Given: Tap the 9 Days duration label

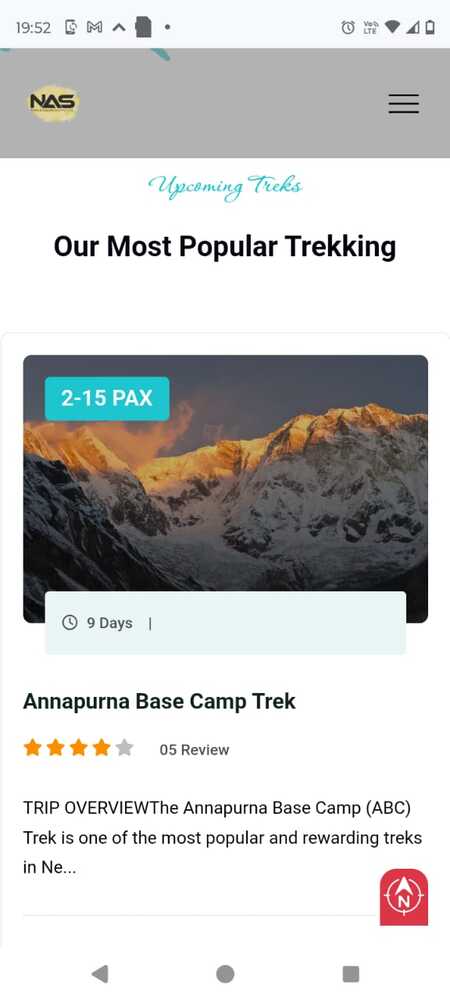Looking at the screenshot, I should [110, 623].
